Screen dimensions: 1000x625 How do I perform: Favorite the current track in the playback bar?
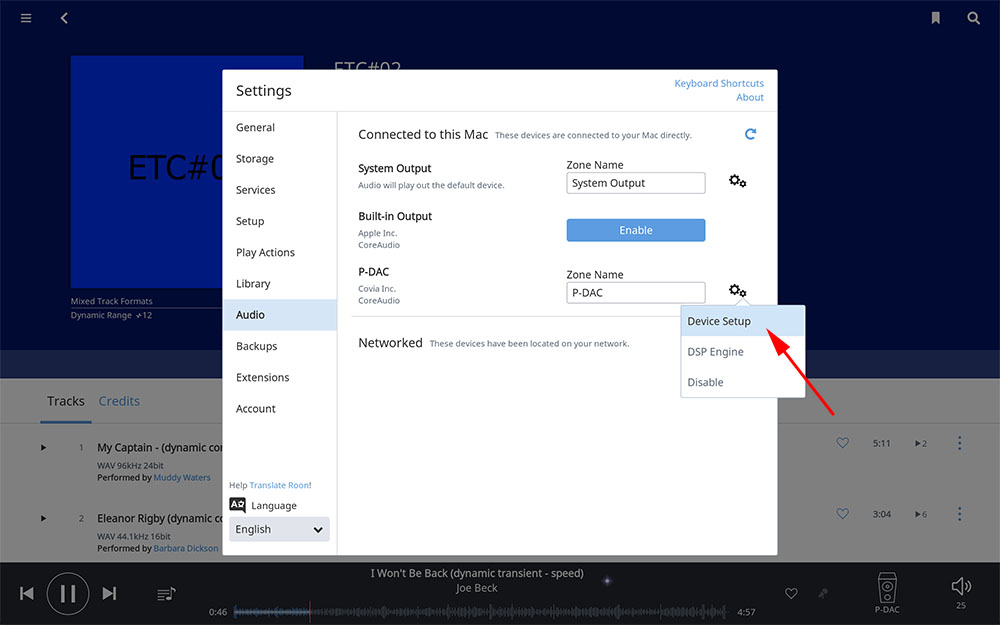[791, 594]
